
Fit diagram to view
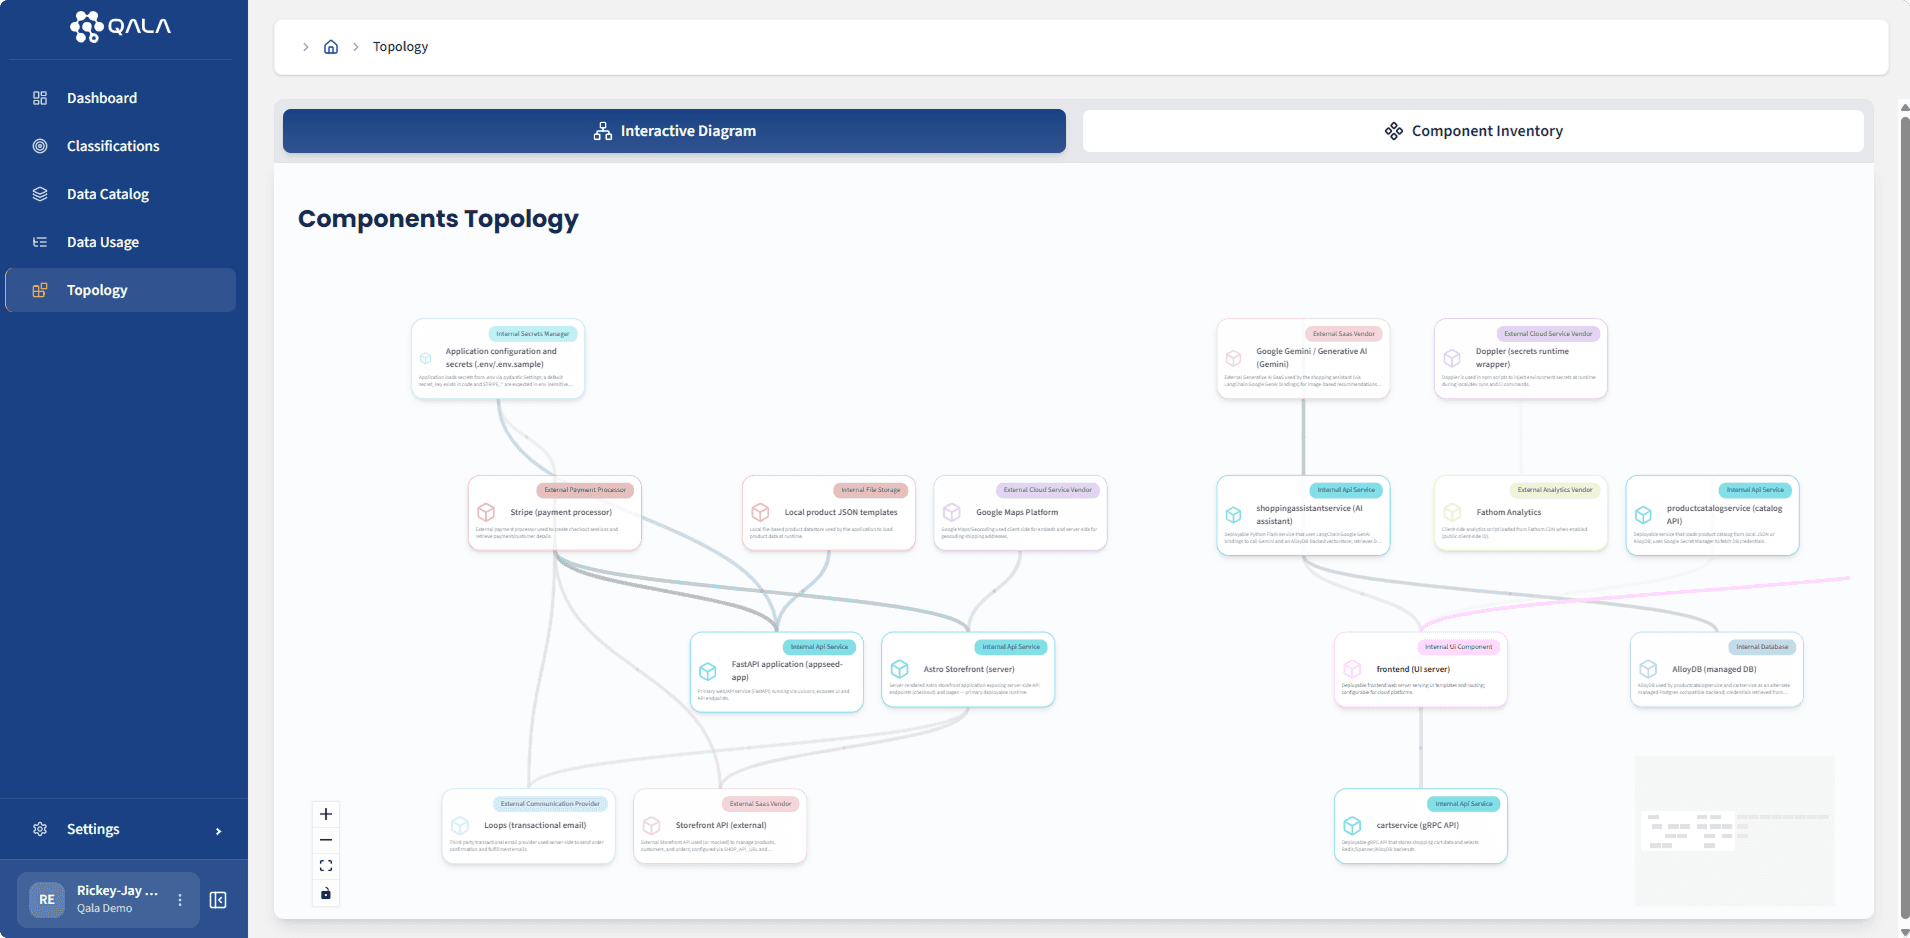[326, 866]
